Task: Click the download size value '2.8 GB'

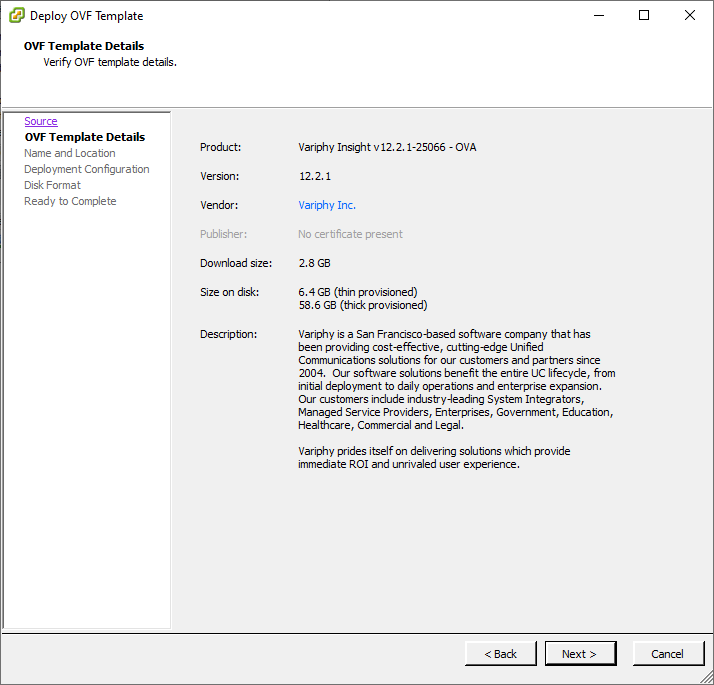Action: coord(314,263)
